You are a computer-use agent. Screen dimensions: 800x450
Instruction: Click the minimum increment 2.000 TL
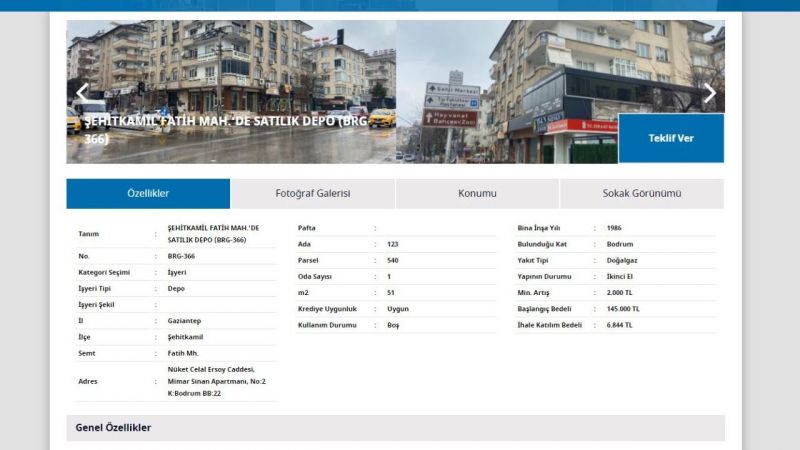pyautogui.click(x=619, y=292)
